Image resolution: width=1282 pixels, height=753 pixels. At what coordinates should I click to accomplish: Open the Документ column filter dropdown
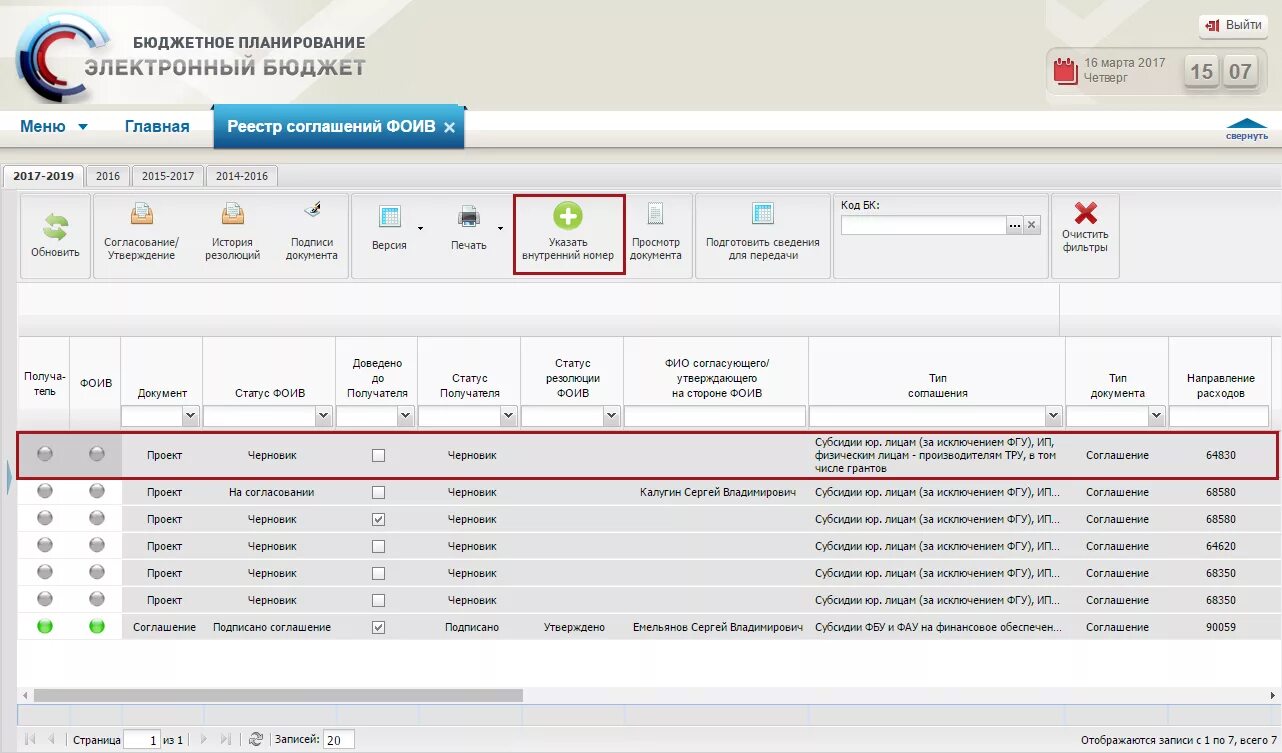tap(191, 416)
